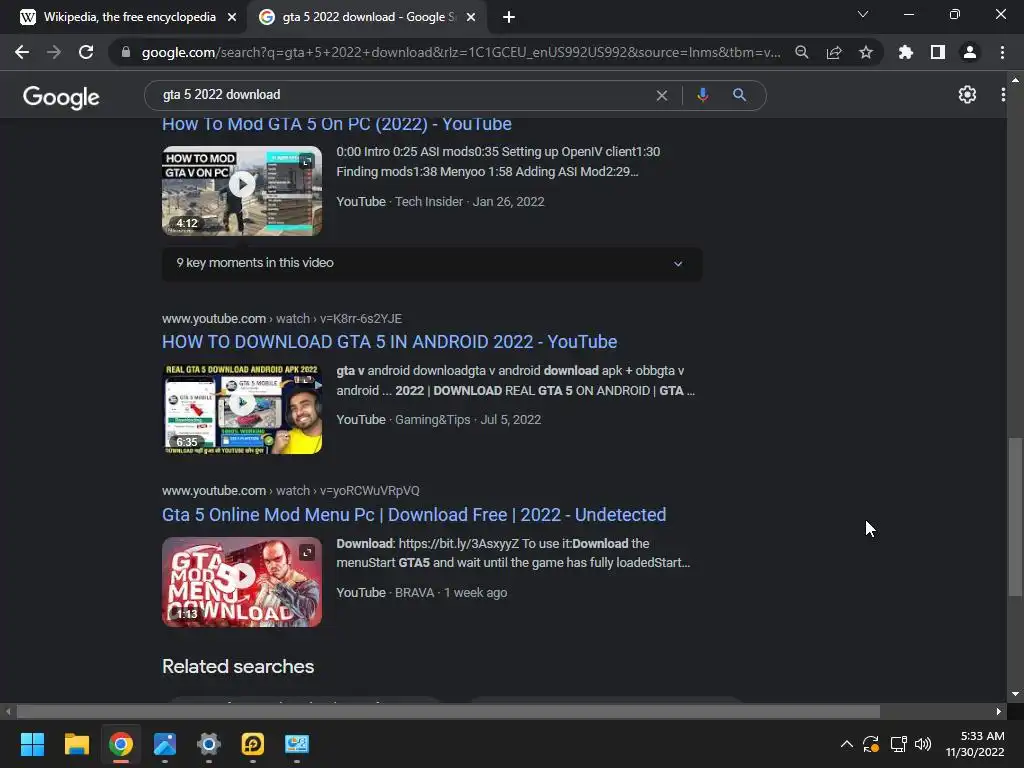1024x768 pixels.
Task: Expand preview icon on How To Mod thumbnail
Action: coord(307,161)
